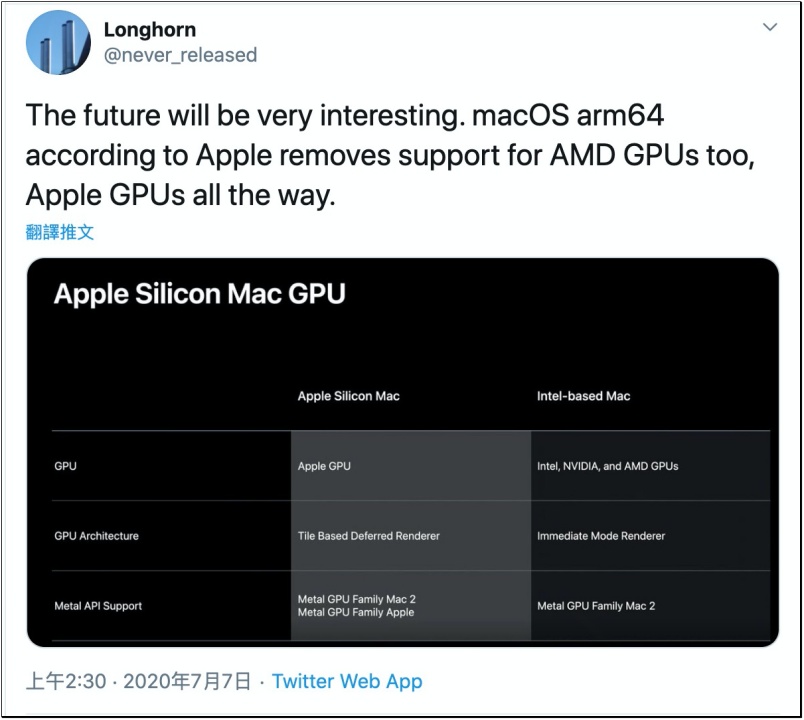Click the tweet body text
The height and width of the screenshot is (720, 804).
(390, 155)
